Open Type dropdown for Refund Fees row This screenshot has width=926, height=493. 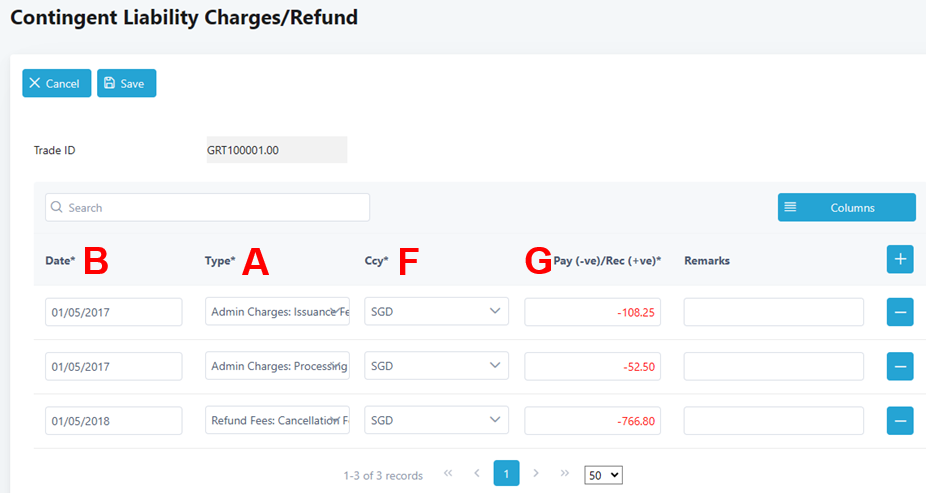pyautogui.click(x=277, y=421)
